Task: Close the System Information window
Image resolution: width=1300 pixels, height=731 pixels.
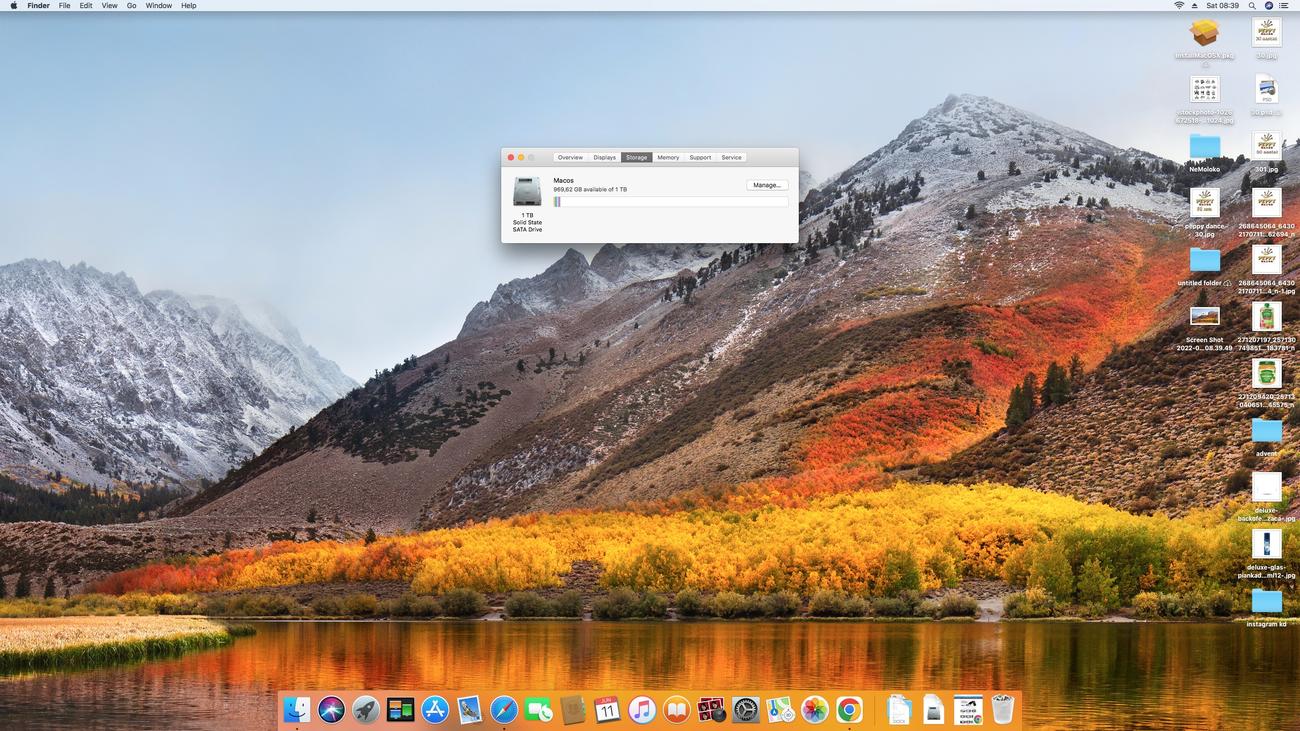Action: click(x=510, y=157)
